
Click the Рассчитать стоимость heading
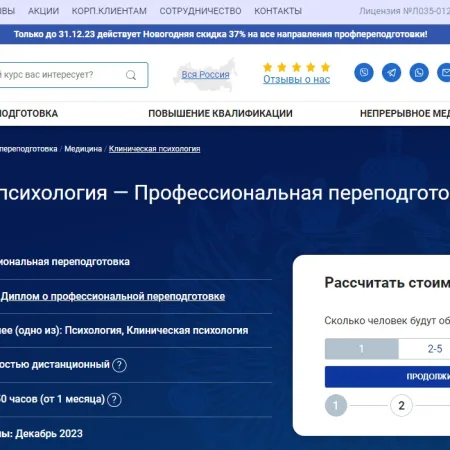387,283
